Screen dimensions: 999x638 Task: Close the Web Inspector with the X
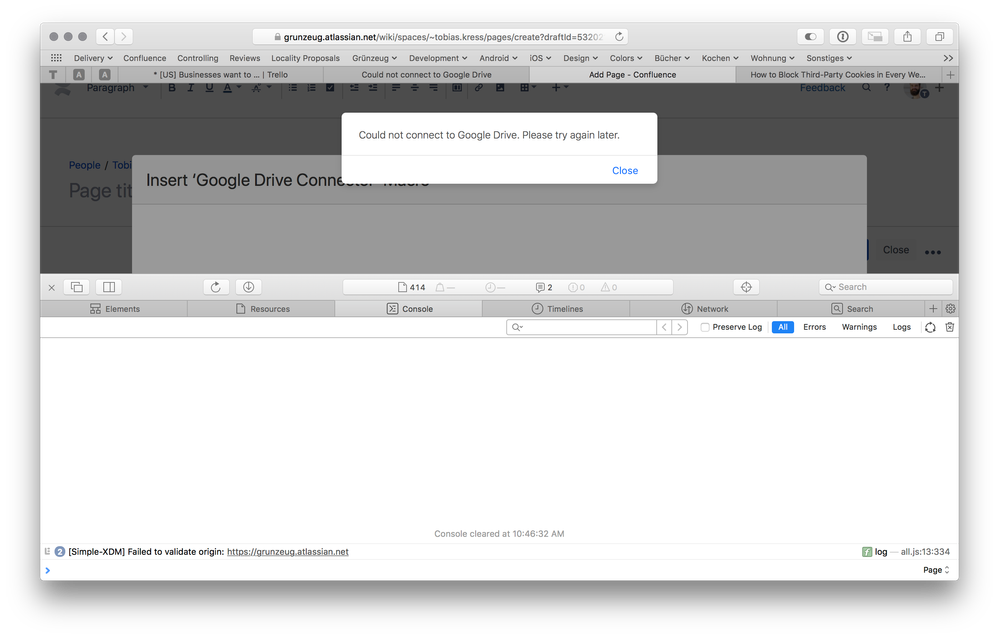pyautogui.click(x=52, y=287)
